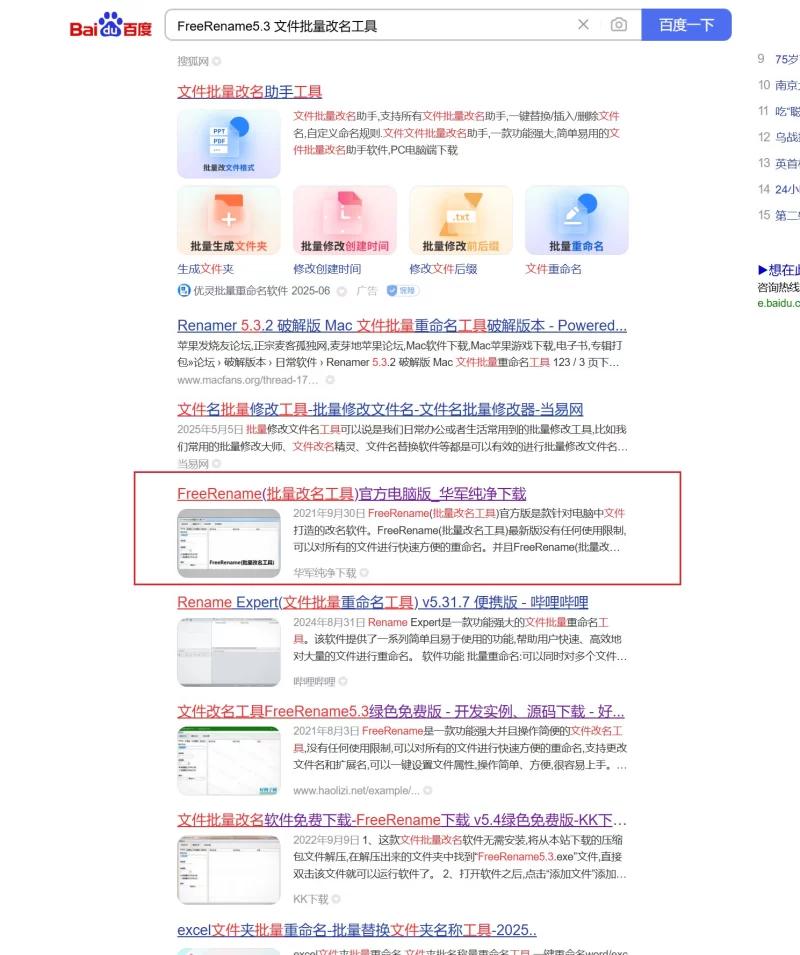Click the KK下载 result thumbnail
800x955 pixels.
click(229, 870)
